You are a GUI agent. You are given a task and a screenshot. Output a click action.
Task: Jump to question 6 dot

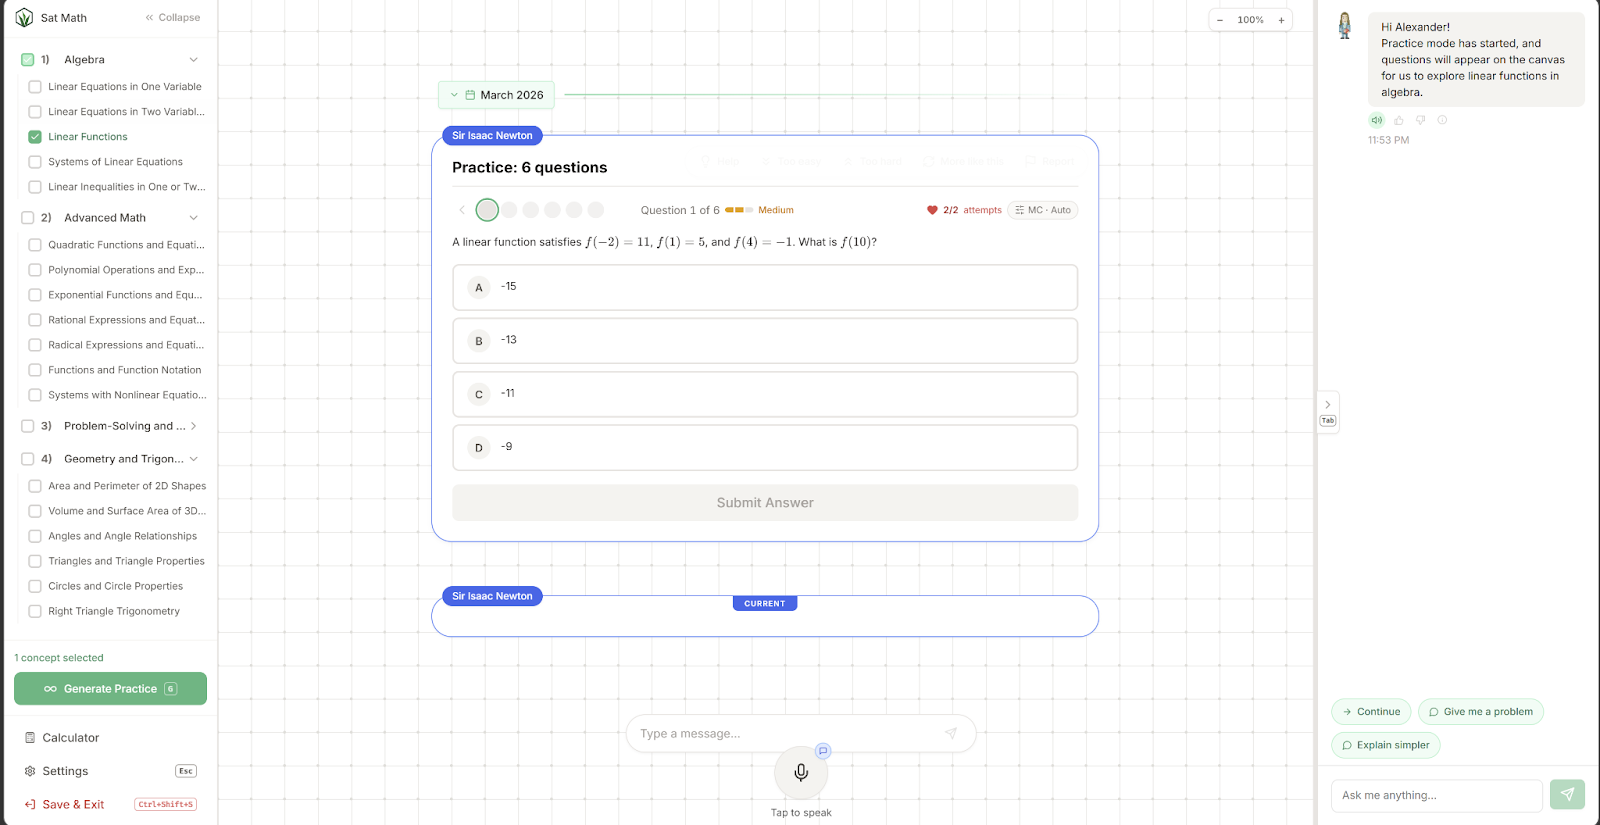596,210
